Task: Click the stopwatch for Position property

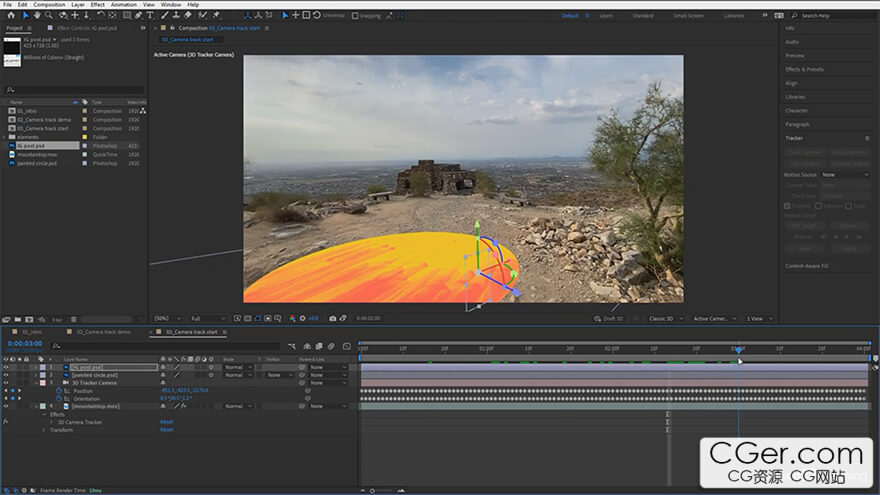Action: [x=59, y=391]
